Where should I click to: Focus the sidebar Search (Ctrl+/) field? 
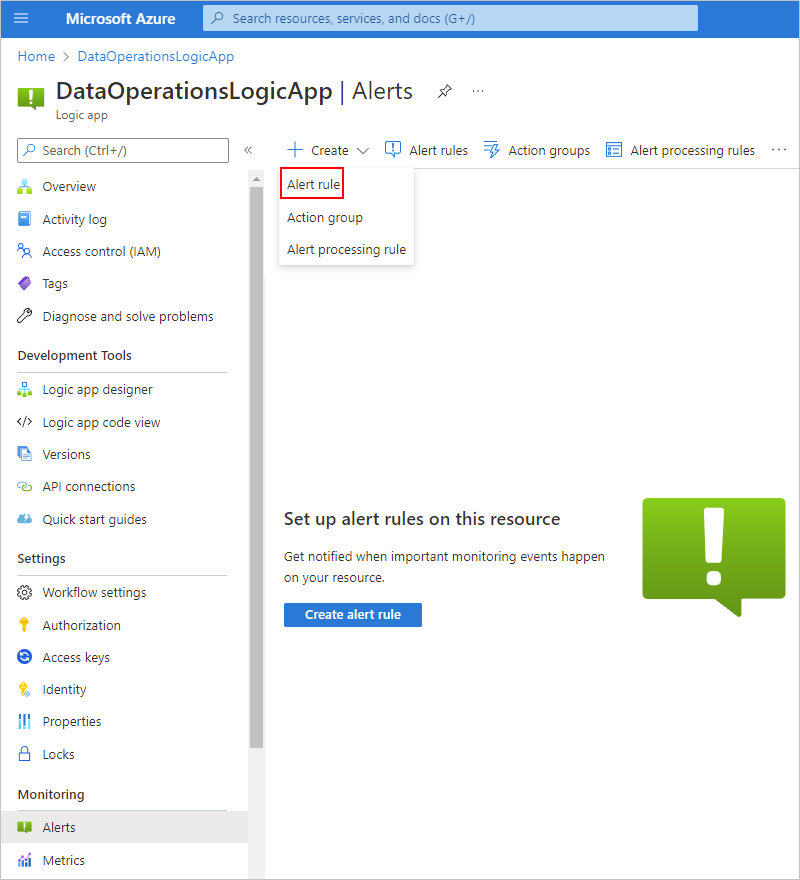coord(123,150)
